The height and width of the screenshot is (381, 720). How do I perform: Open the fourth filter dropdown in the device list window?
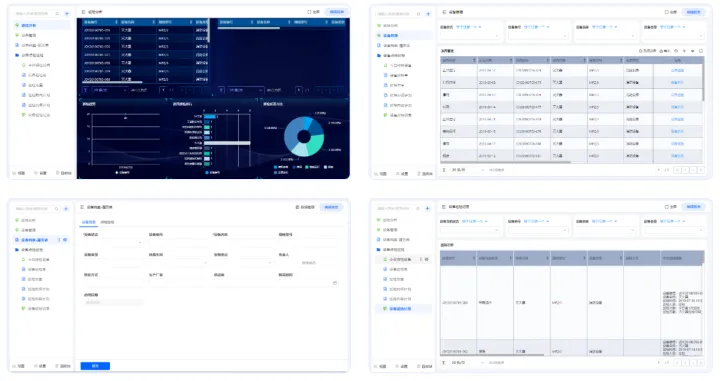[x=674, y=36]
